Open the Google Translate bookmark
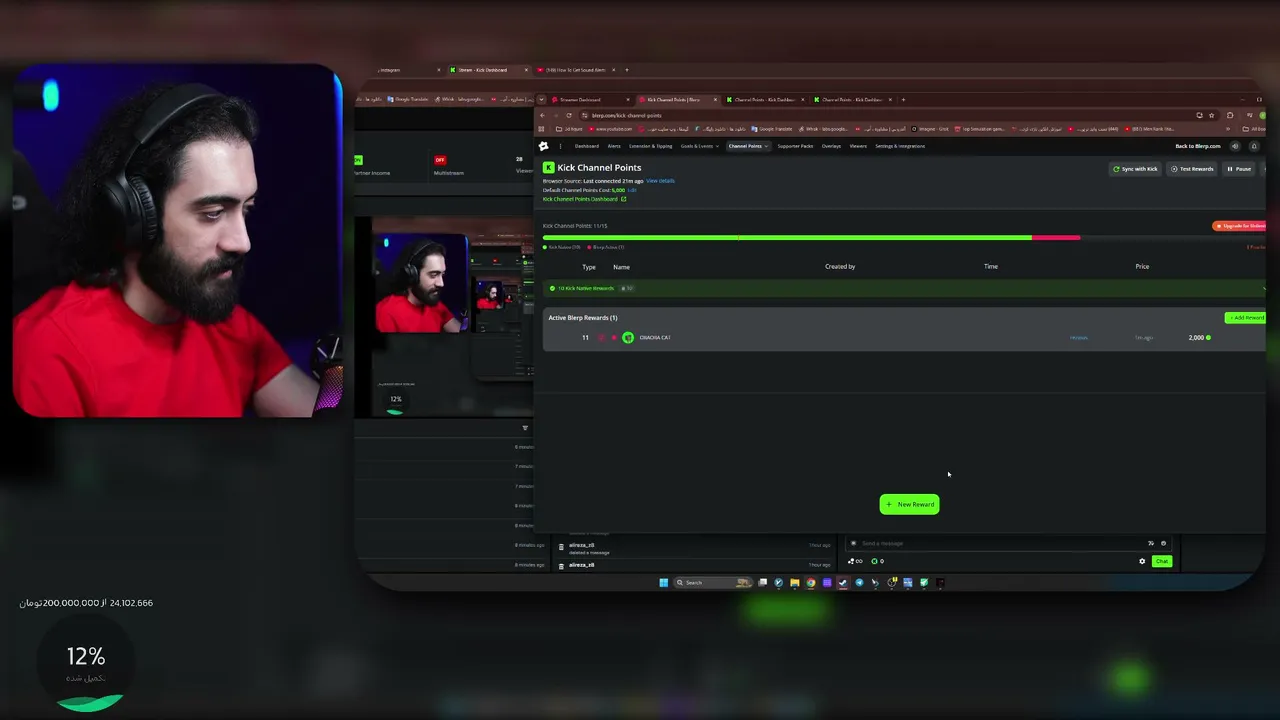Viewport: 1280px width, 720px height. [772, 129]
